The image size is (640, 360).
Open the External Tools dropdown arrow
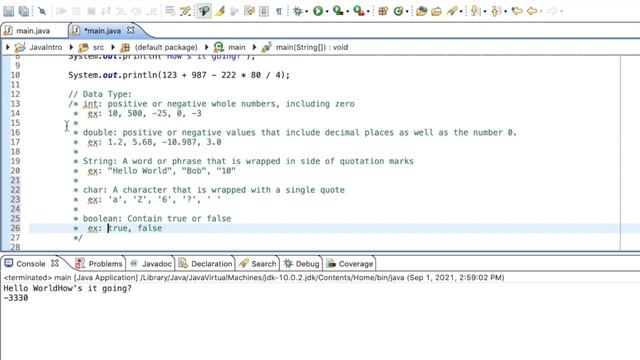click(x=368, y=11)
